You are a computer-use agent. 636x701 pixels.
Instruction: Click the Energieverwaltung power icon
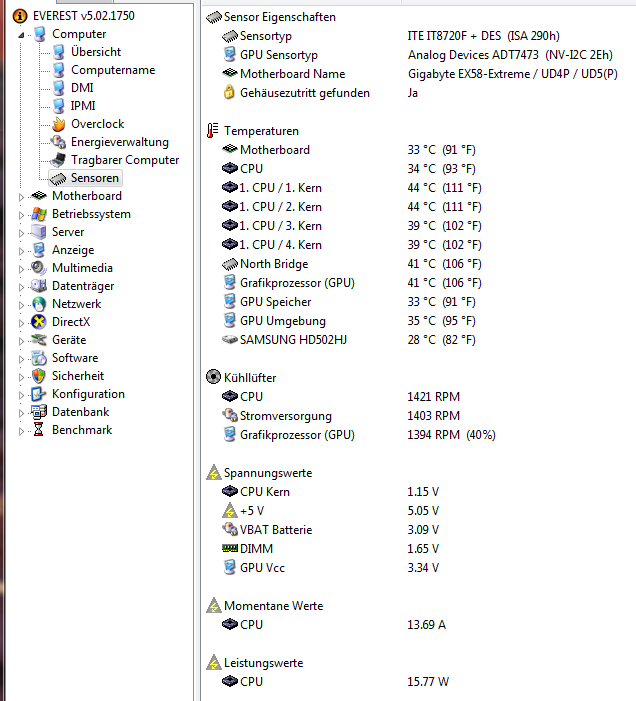click(x=59, y=142)
